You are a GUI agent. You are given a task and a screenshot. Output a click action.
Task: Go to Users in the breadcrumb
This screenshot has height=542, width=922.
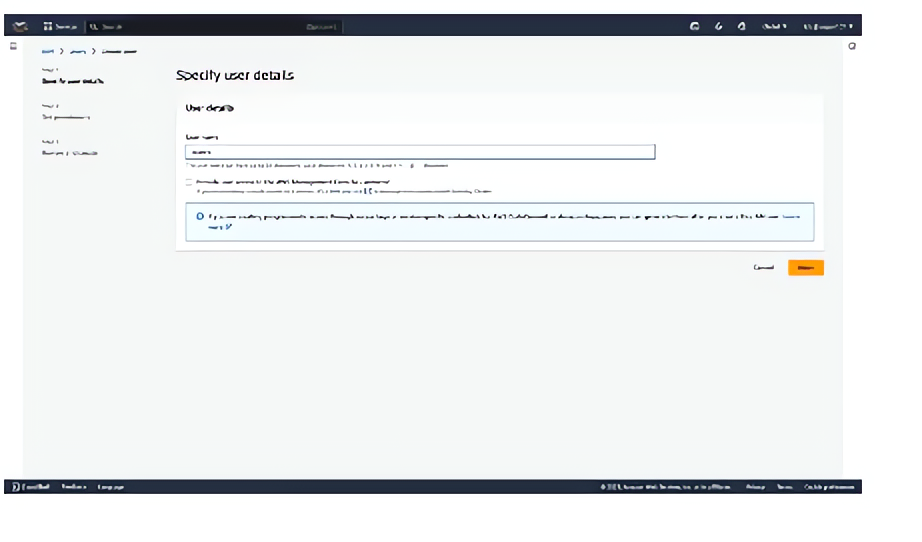pyautogui.click(x=76, y=50)
